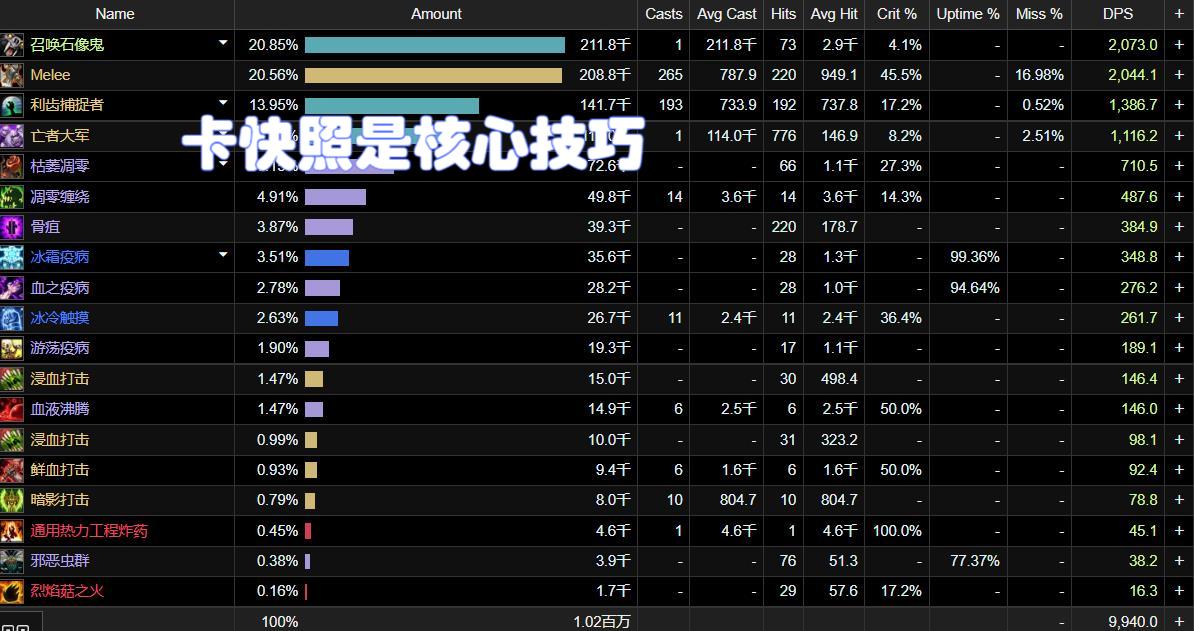Click the plus button in the Melee row
Viewport: 1194px width, 631px height.
coord(1179,75)
